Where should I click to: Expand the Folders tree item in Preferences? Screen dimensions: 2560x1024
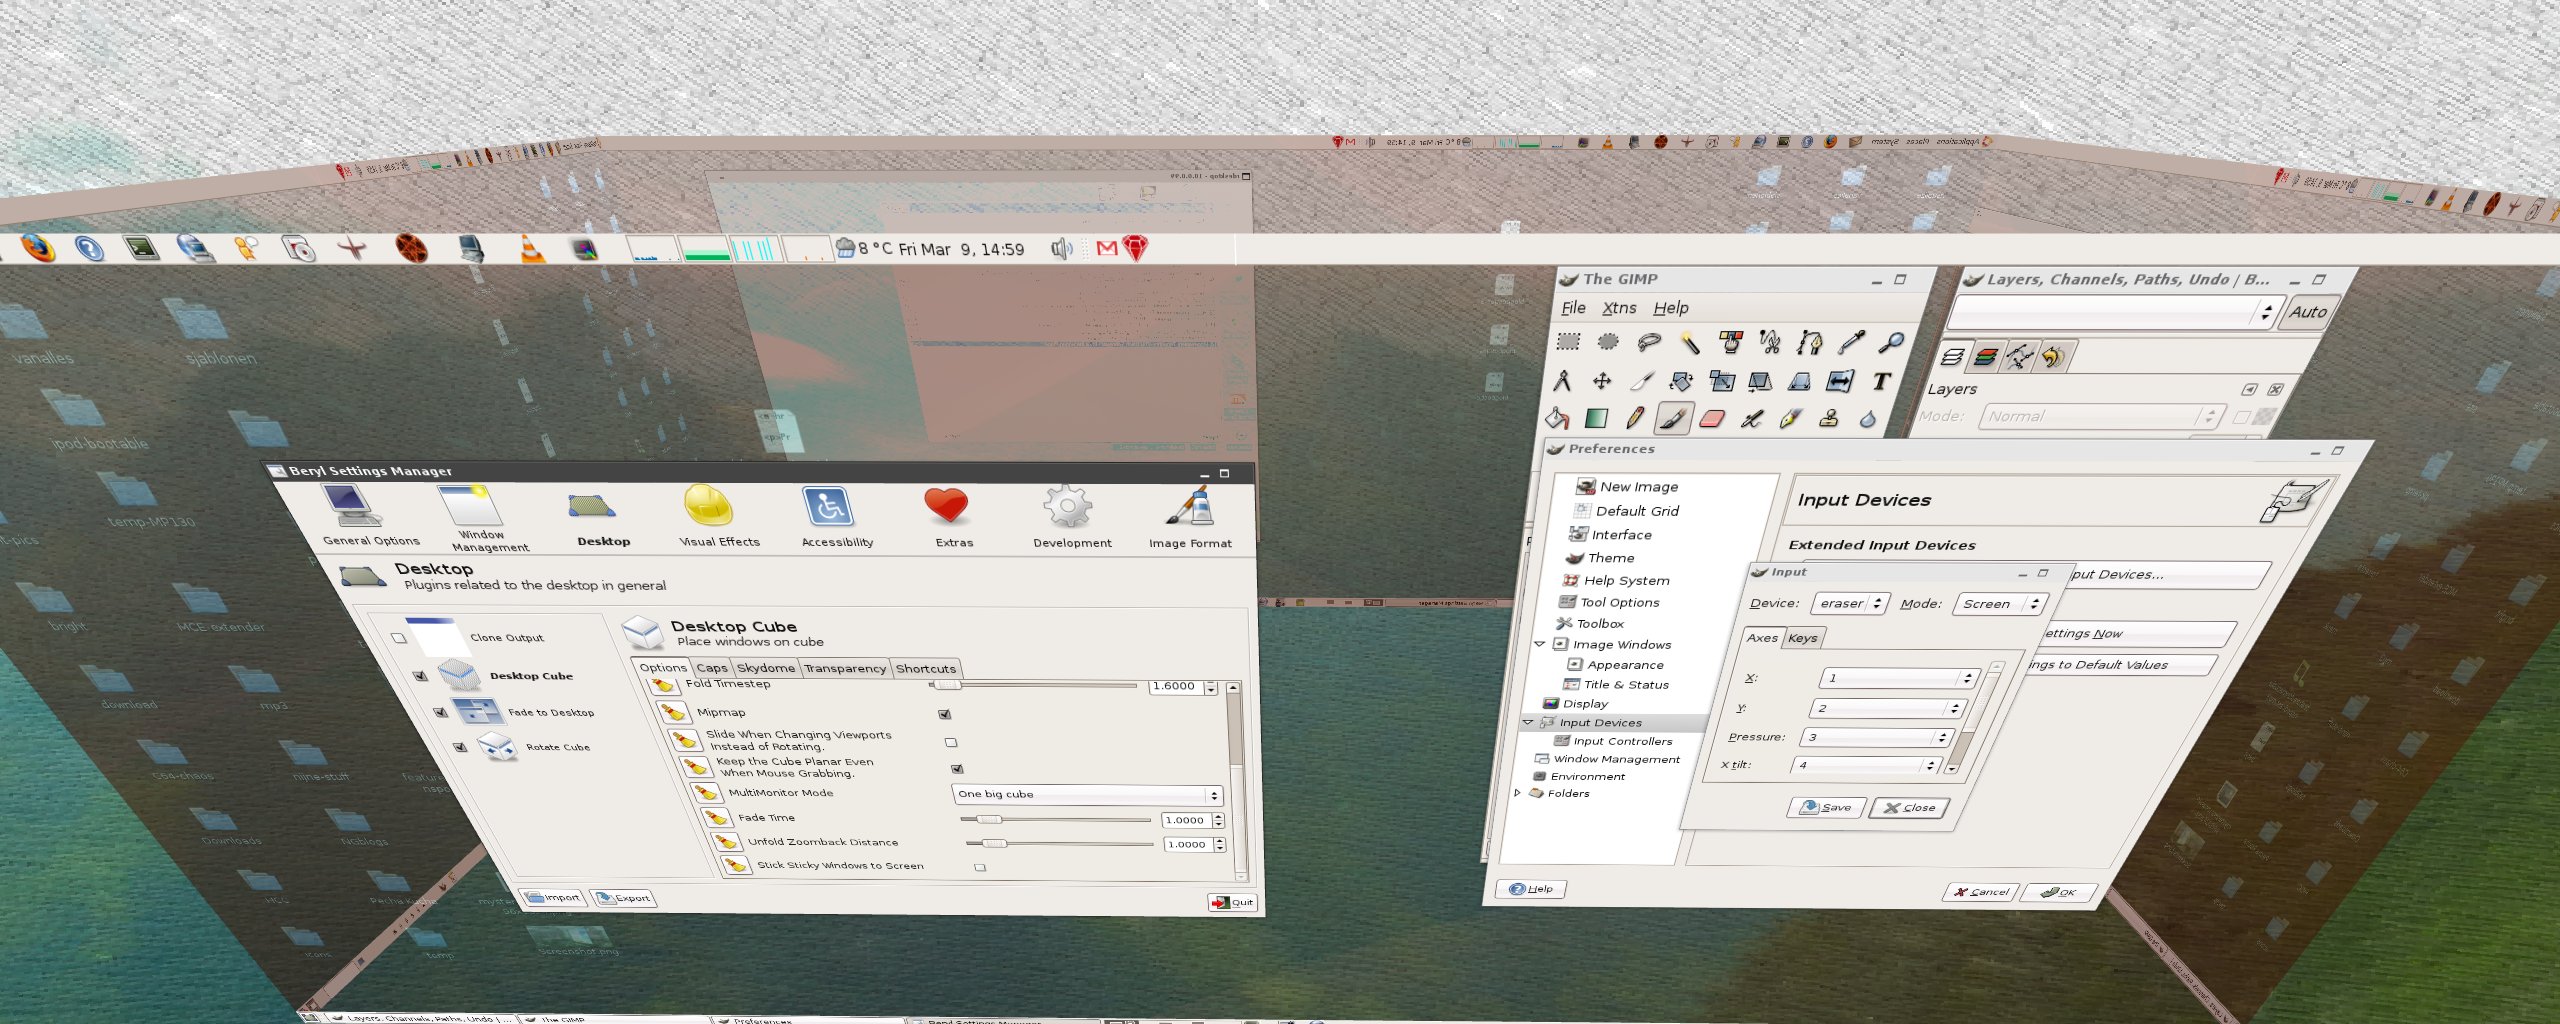pyautogui.click(x=1518, y=793)
